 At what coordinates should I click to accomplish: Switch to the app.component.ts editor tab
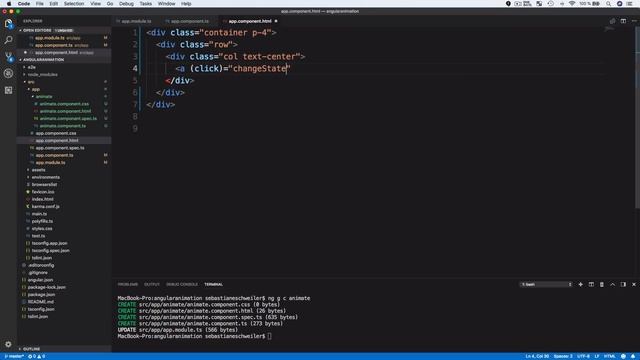pyautogui.click(x=189, y=21)
